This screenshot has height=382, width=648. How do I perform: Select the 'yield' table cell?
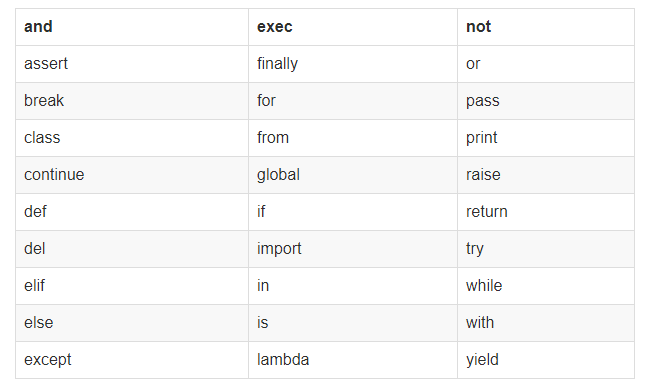point(546,360)
